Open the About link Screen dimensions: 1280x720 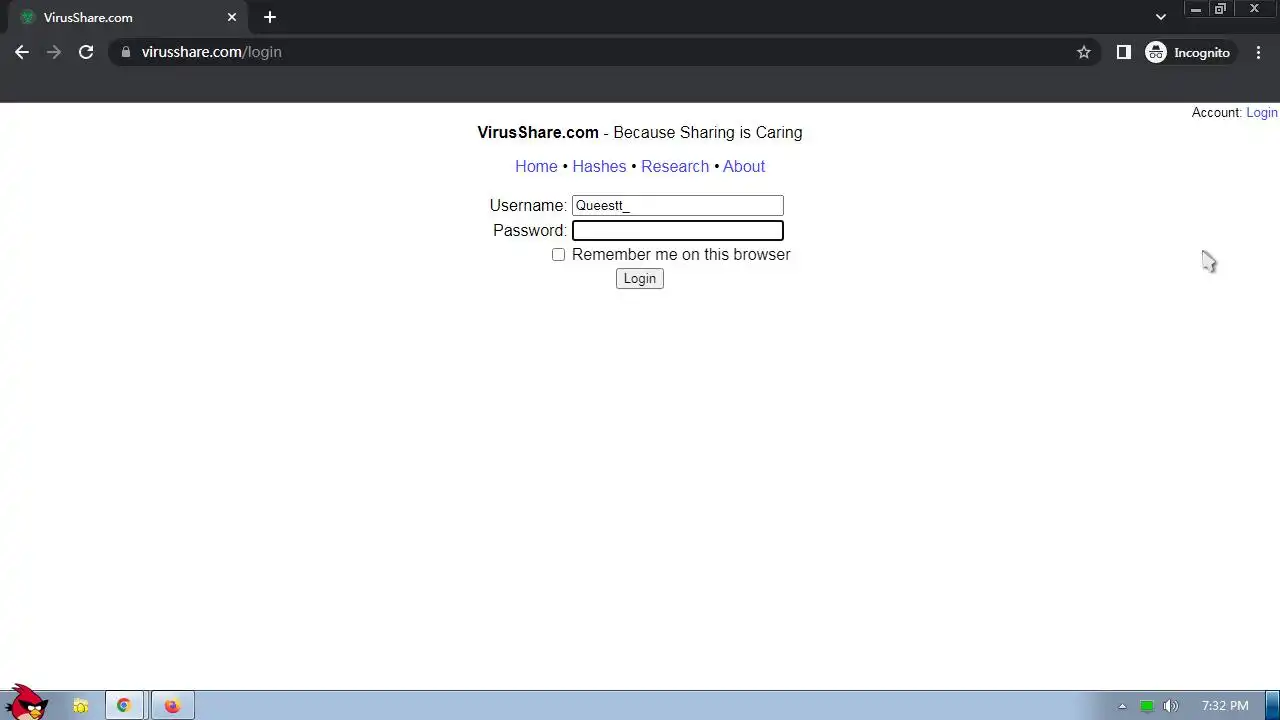coord(744,166)
